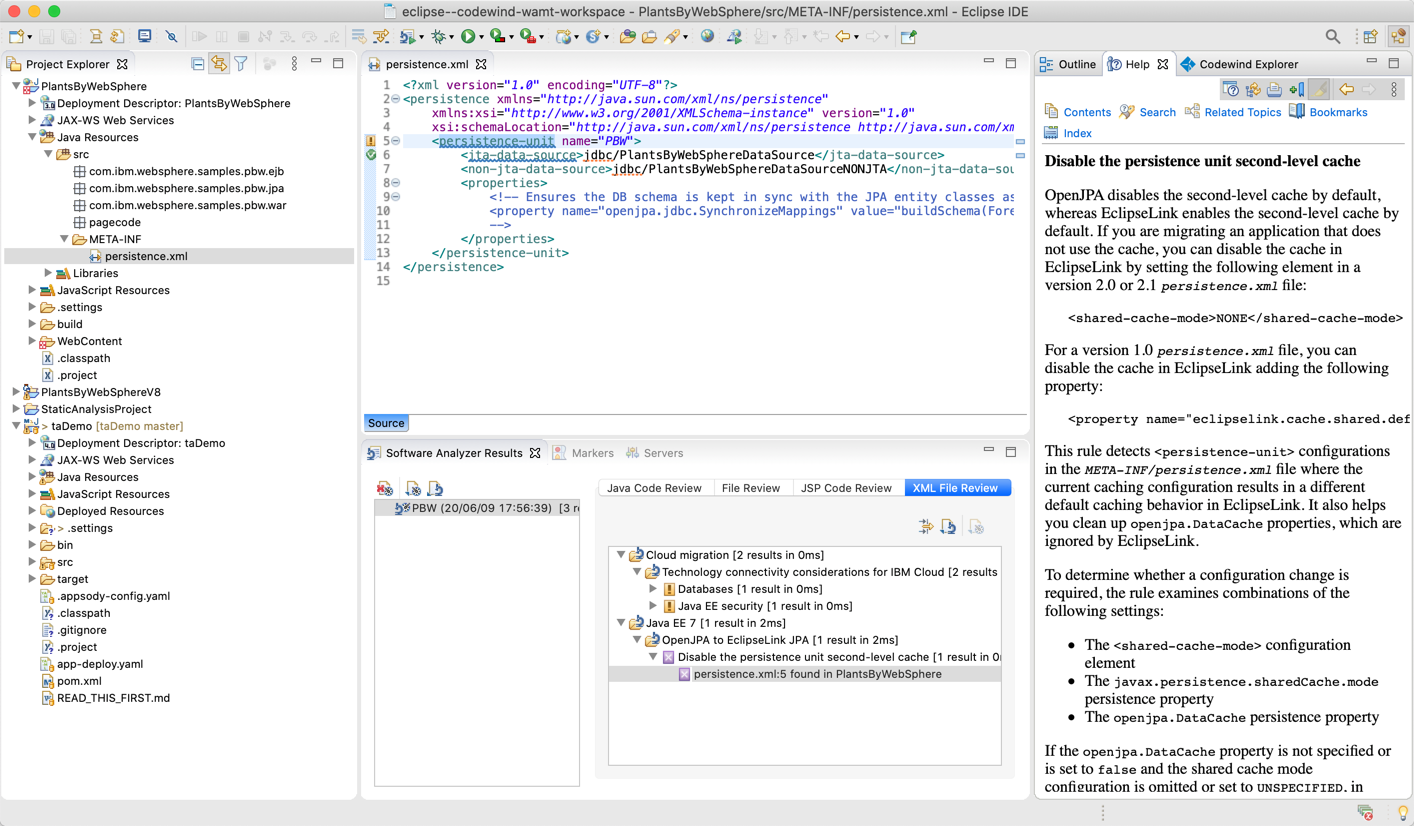Open the Servers tab

pos(654,453)
